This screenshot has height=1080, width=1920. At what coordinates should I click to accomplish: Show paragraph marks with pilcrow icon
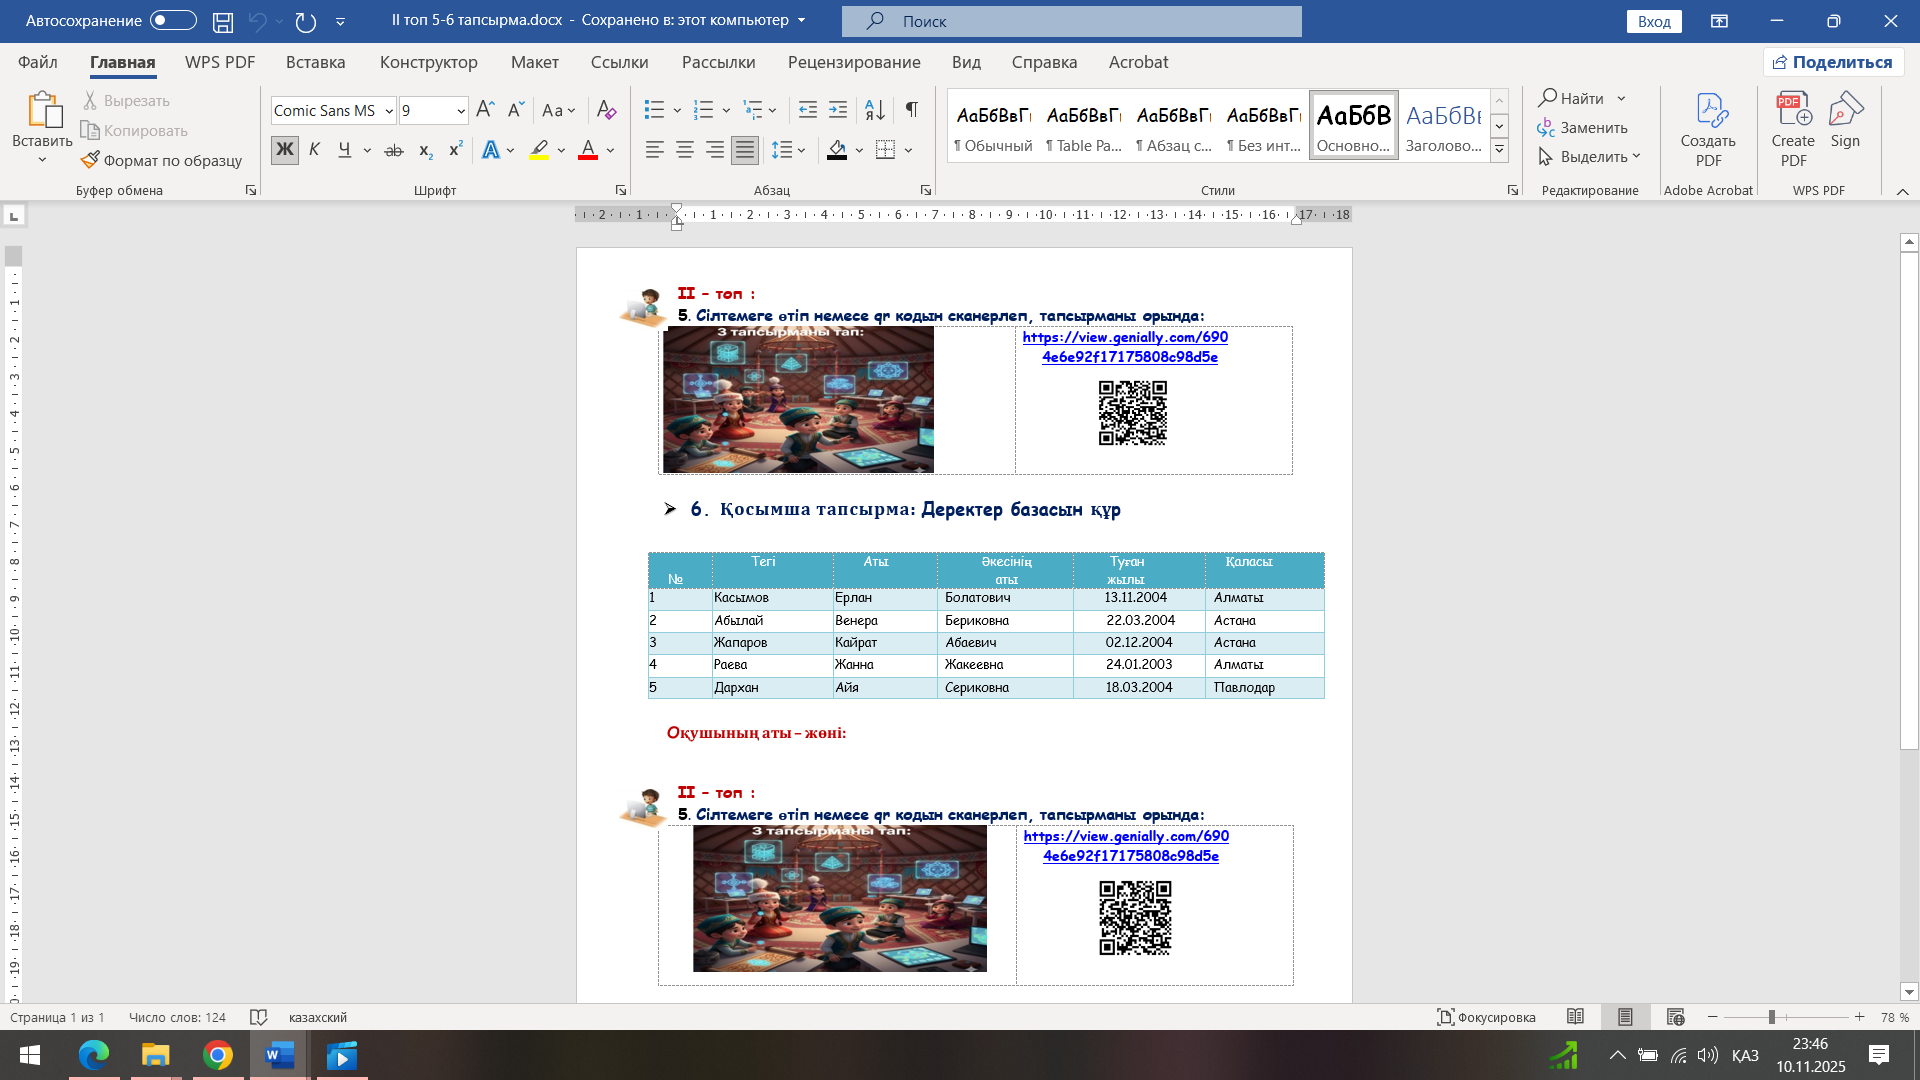[911, 109]
